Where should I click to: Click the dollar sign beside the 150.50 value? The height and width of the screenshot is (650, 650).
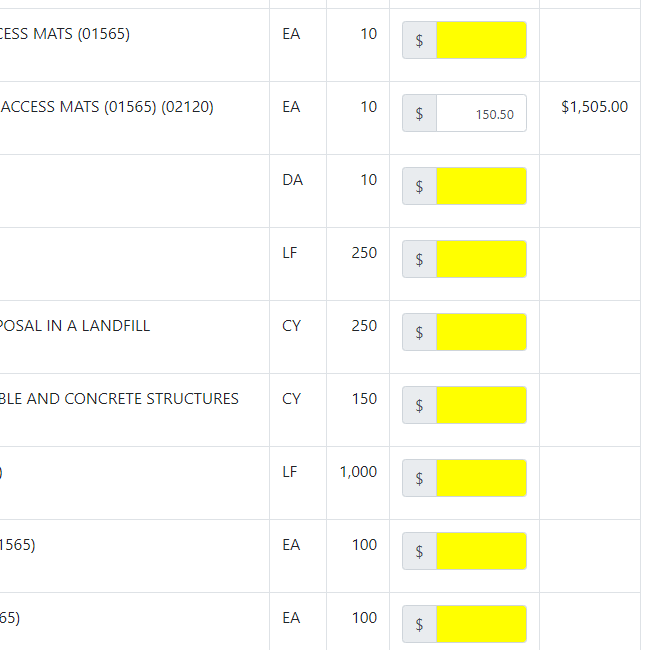(x=420, y=113)
